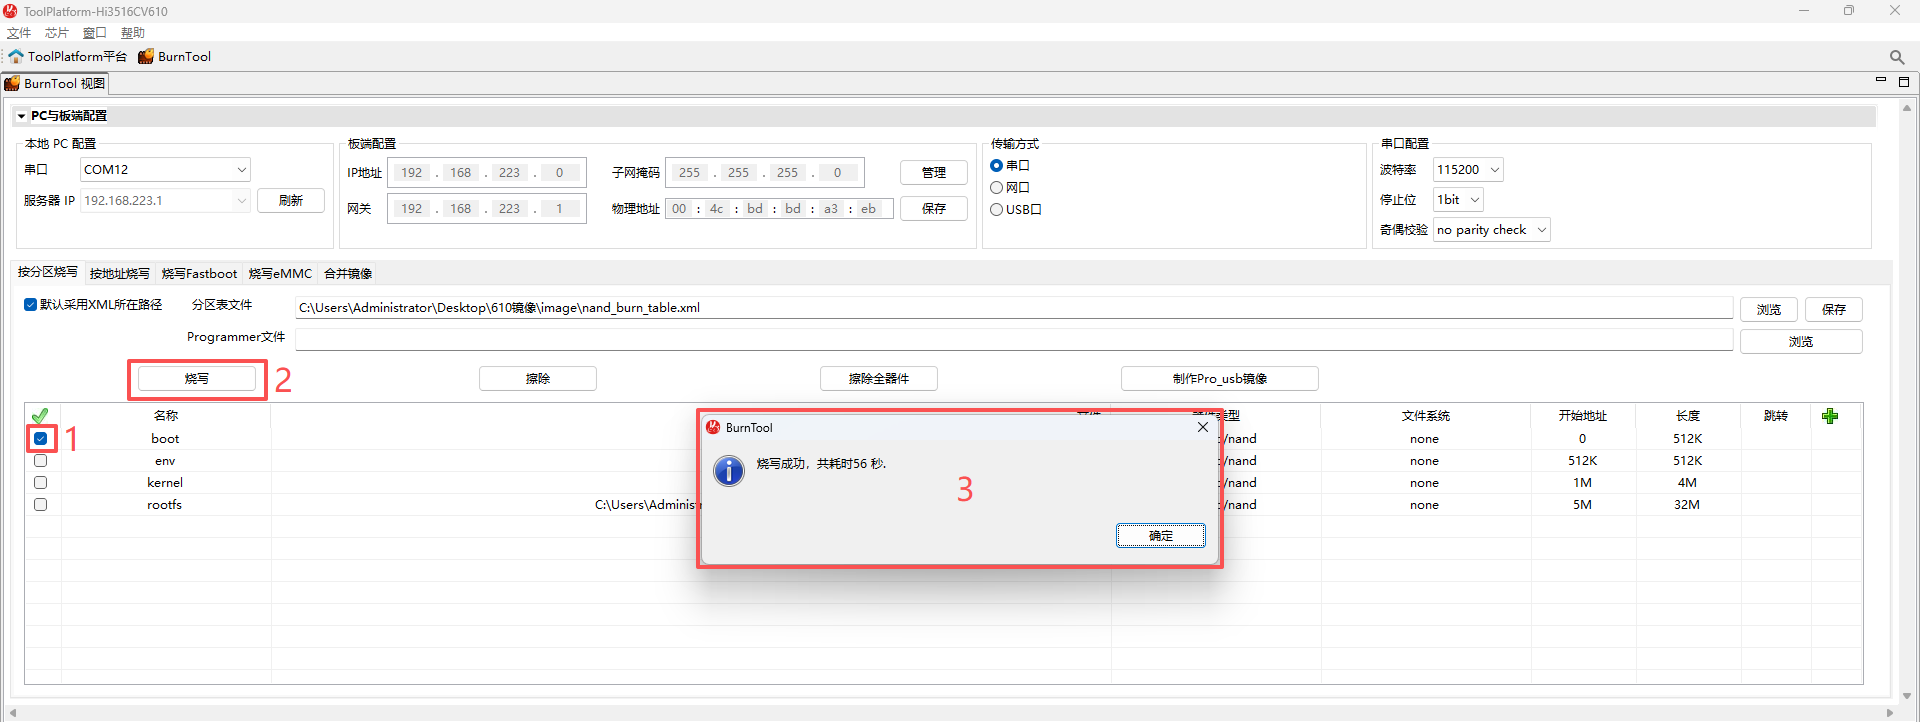Check the kernel partition checkbox

coord(40,482)
